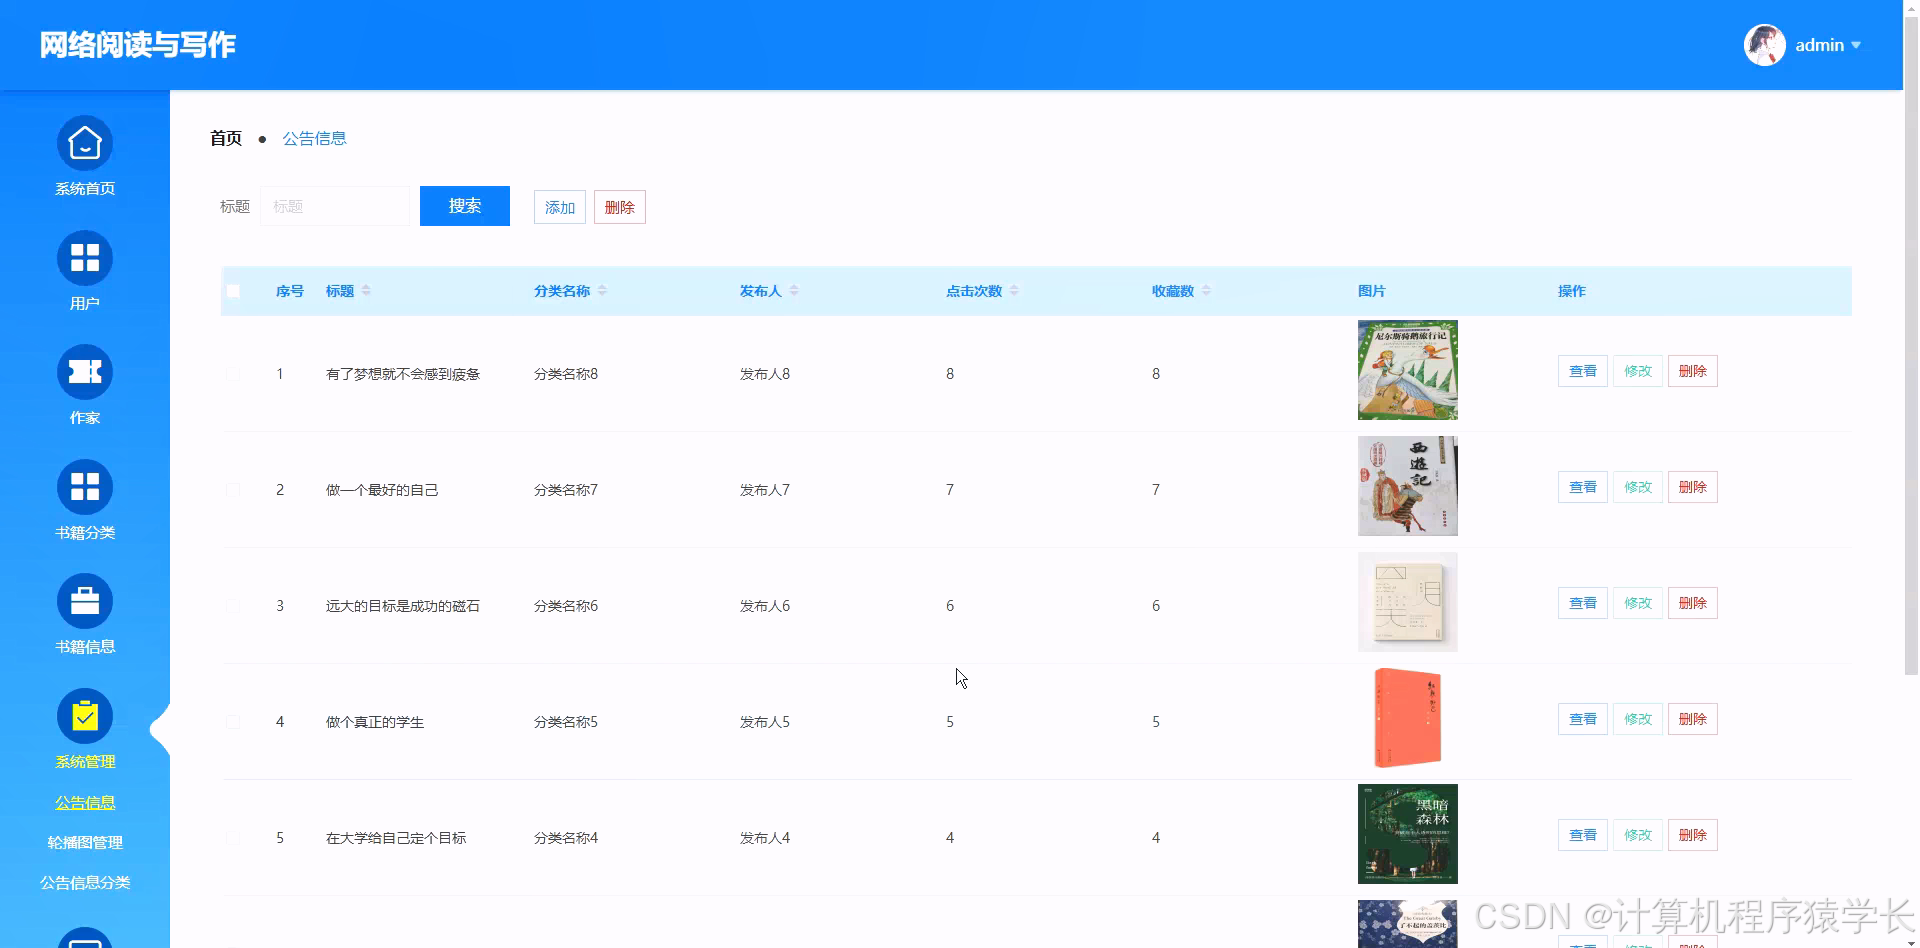Click 查看 for 远大的目标是成功的磁石
1920x948 pixels.
pos(1583,603)
